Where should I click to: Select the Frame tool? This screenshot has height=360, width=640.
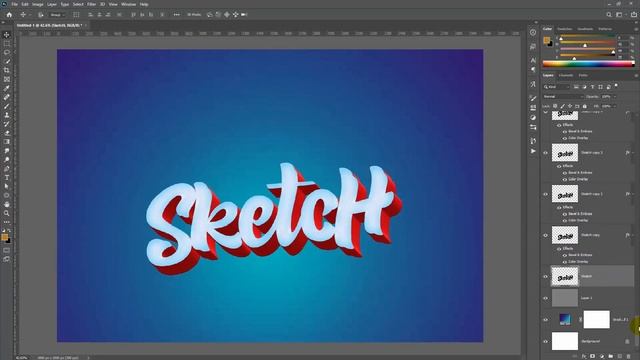7,80
